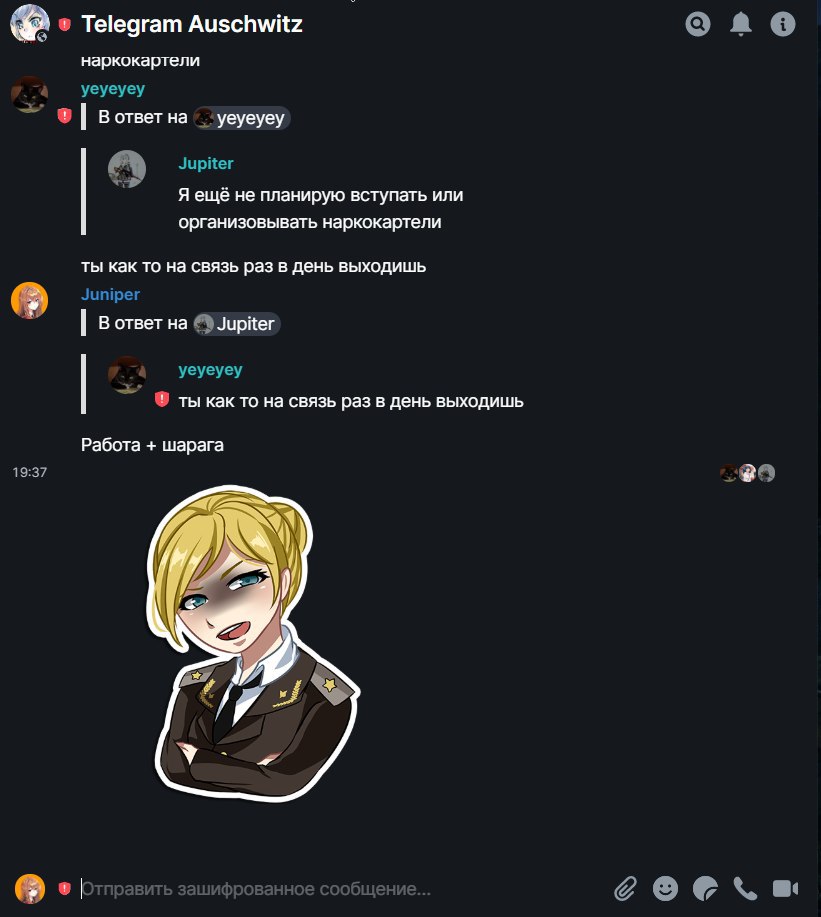View read receipt avatars near 19:37
821x917 pixels.
[747, 473]
